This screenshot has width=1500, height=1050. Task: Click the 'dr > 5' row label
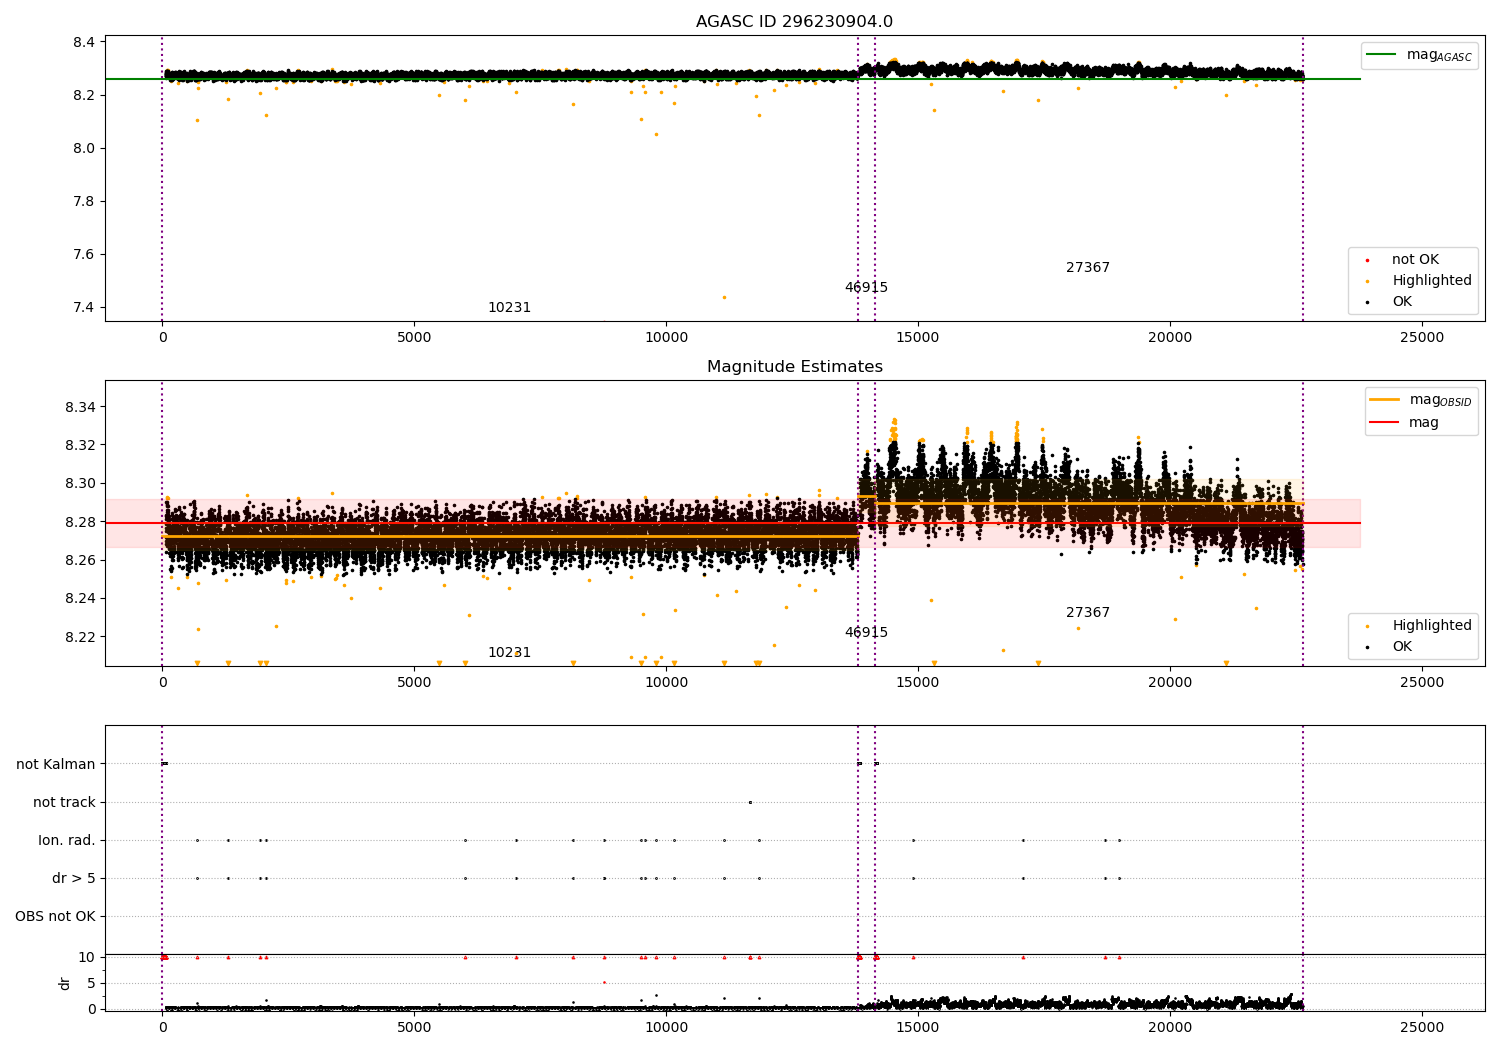coord(74,879)
